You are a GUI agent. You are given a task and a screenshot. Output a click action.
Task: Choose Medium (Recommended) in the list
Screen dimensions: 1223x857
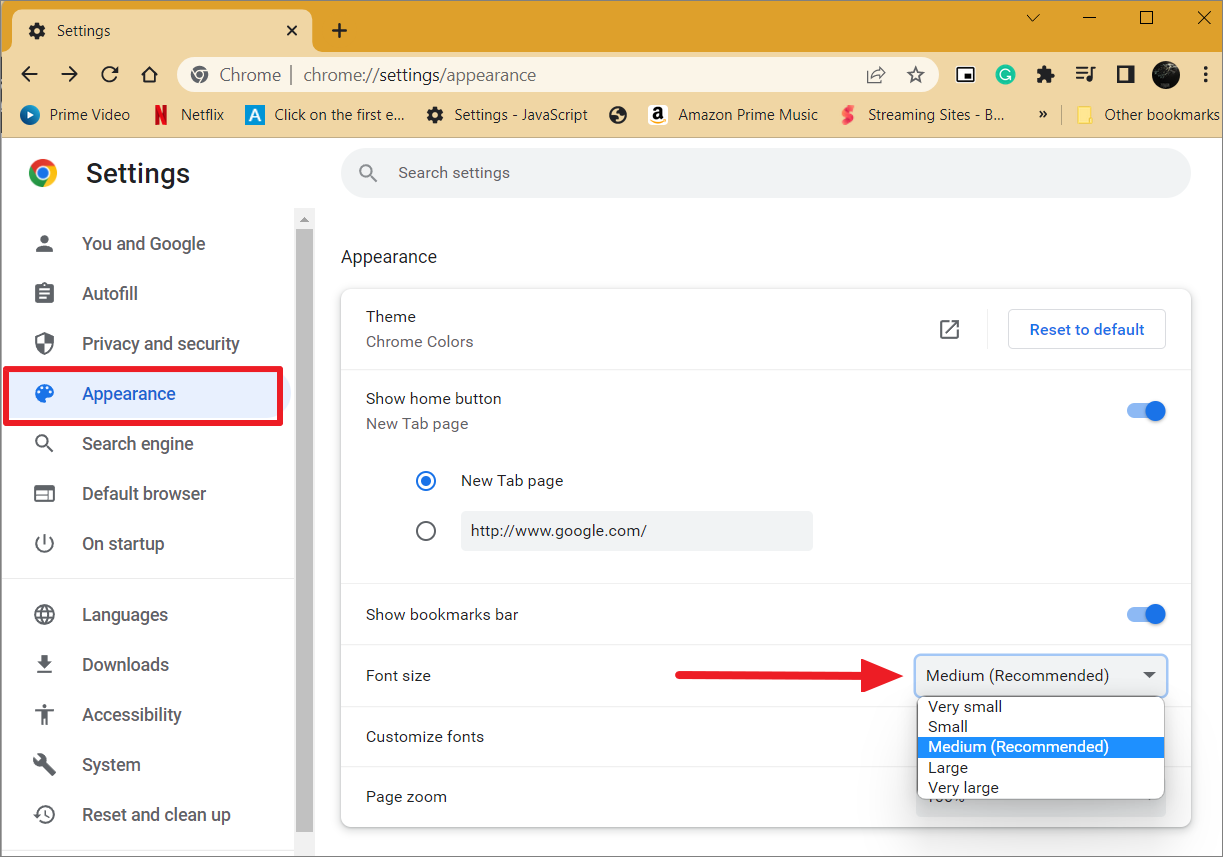[x=1041, y=747]
